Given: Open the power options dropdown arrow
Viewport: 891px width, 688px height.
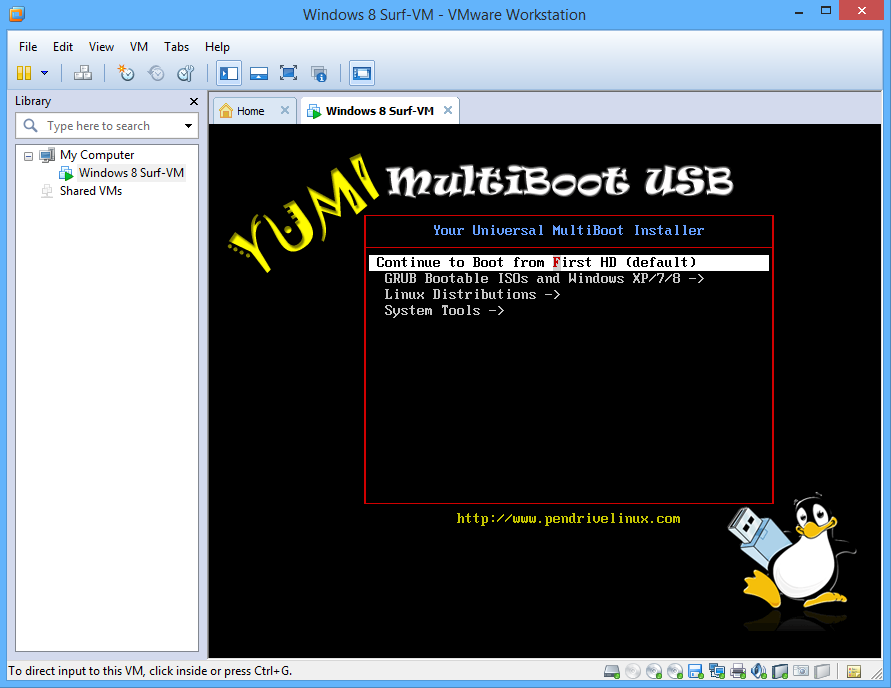Looking at the screenshot, I should [x=44, y=73].
